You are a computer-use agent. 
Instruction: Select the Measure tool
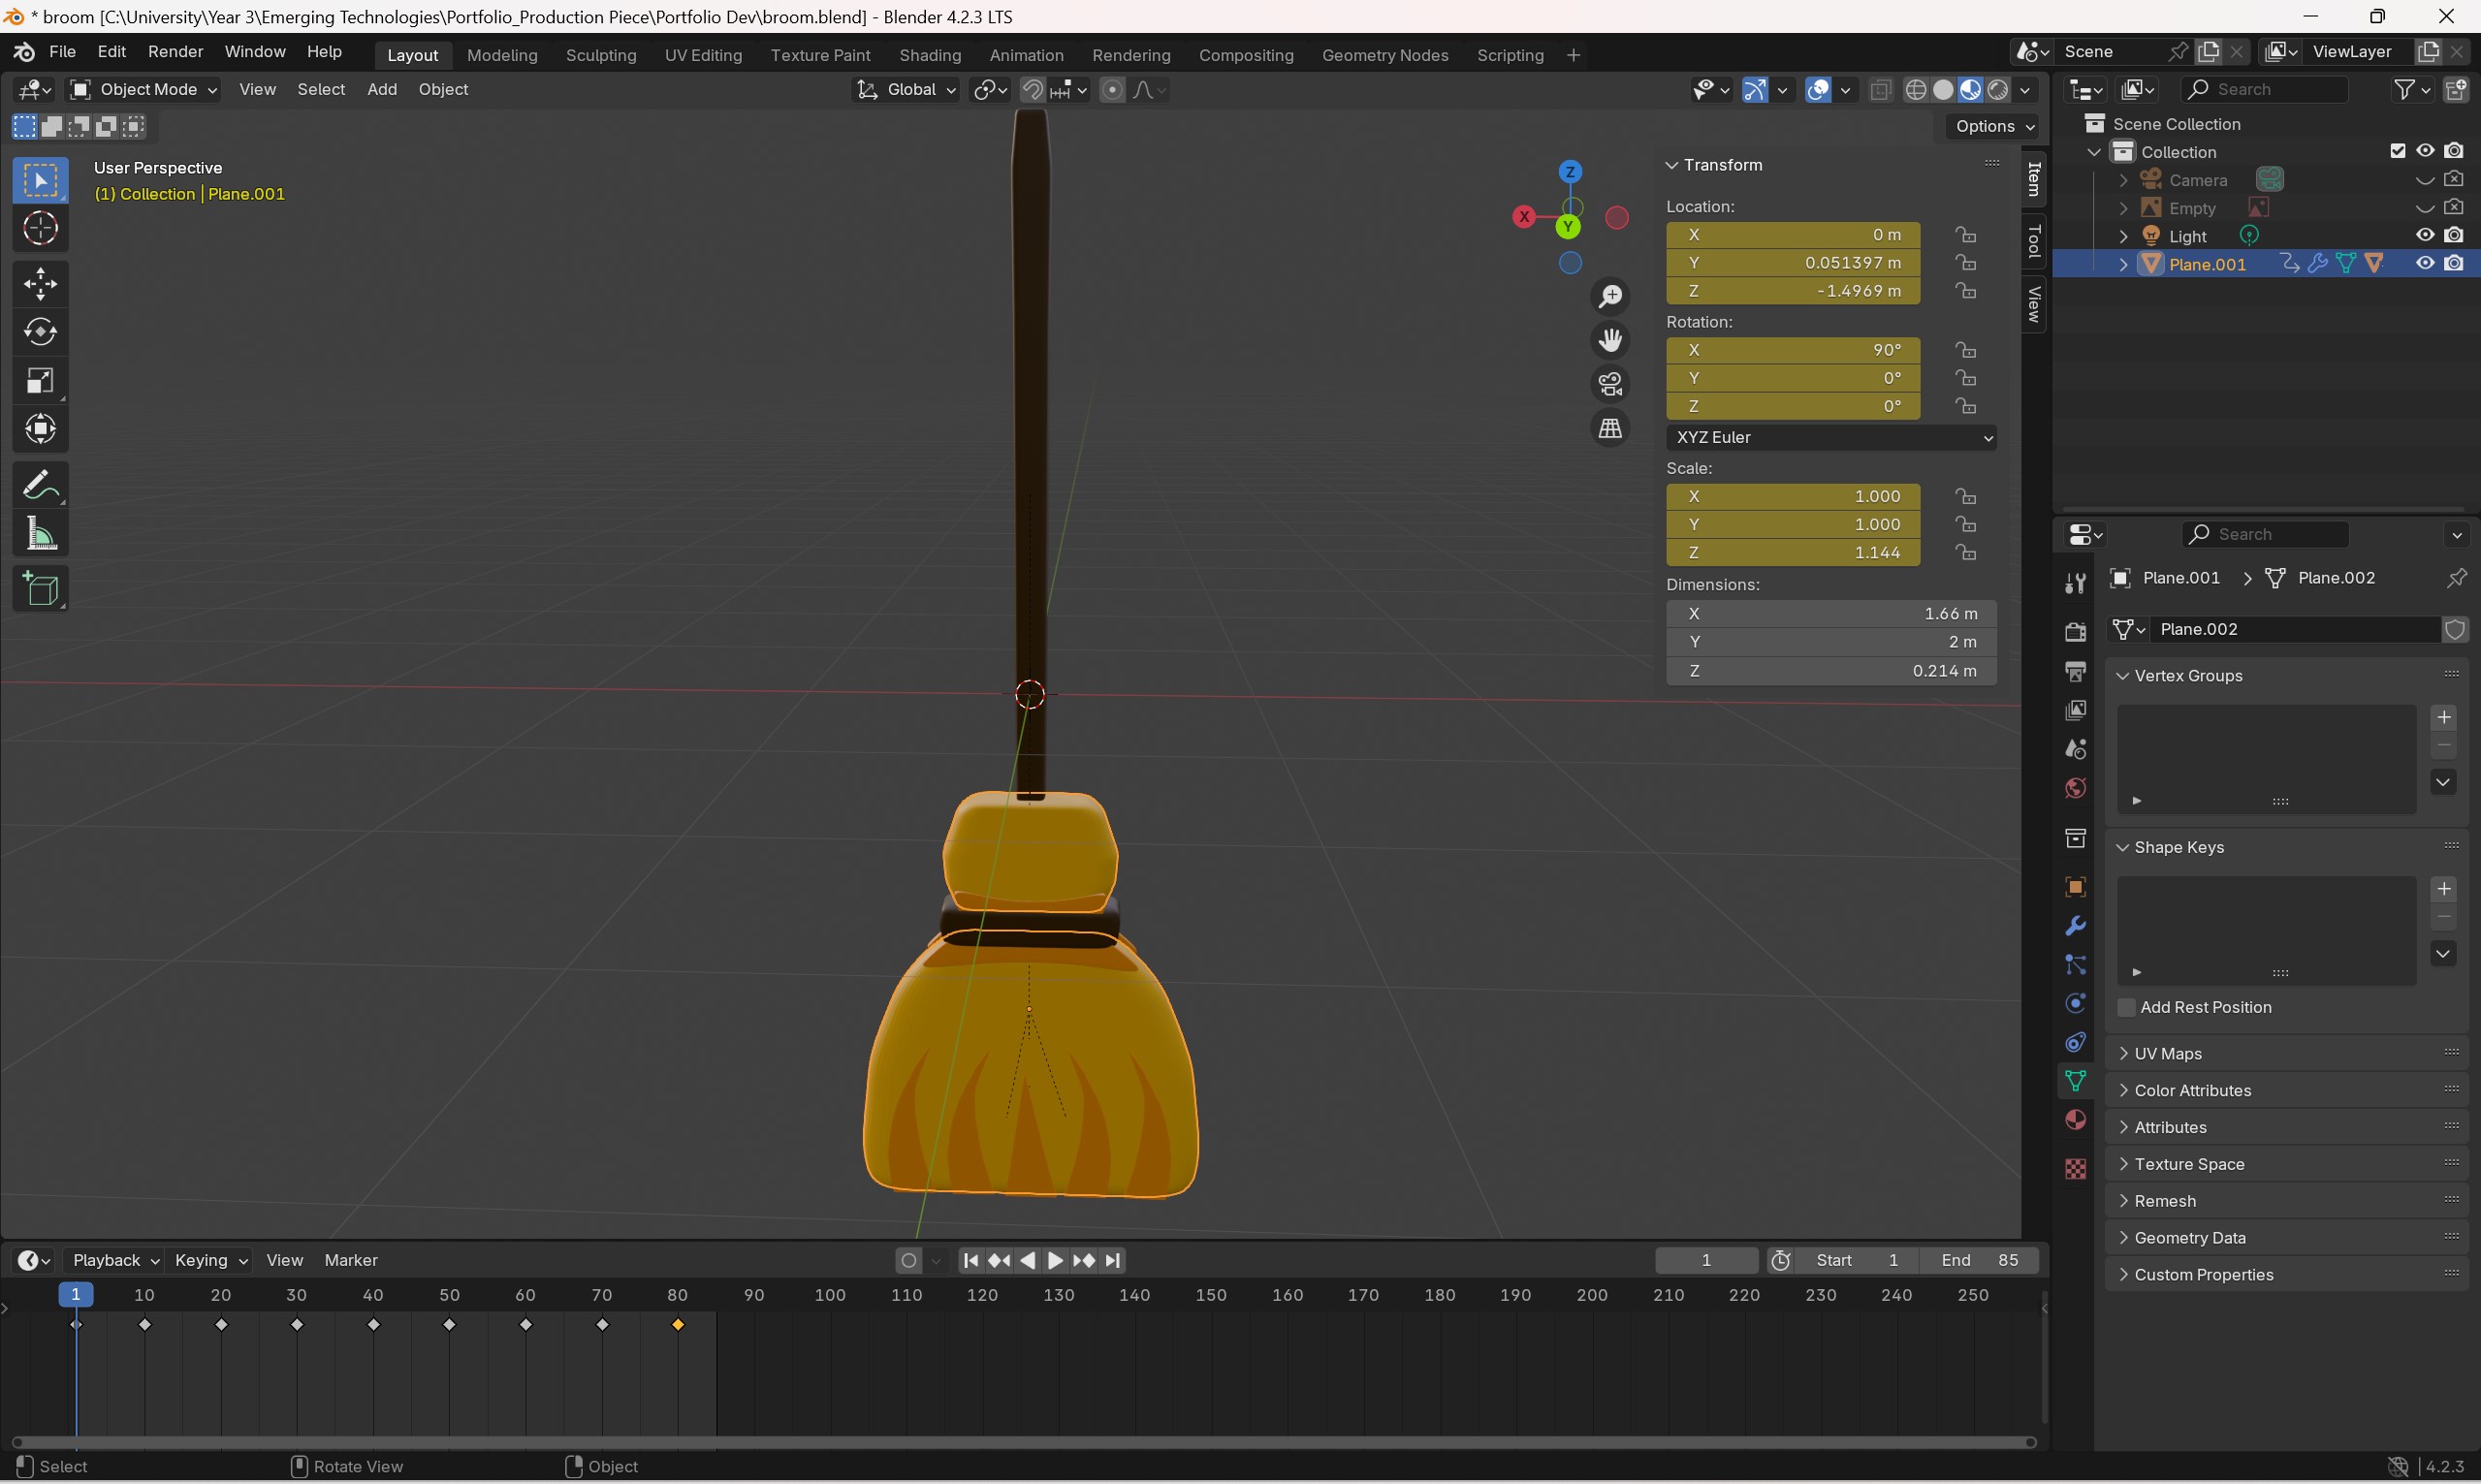pos(40,535)
